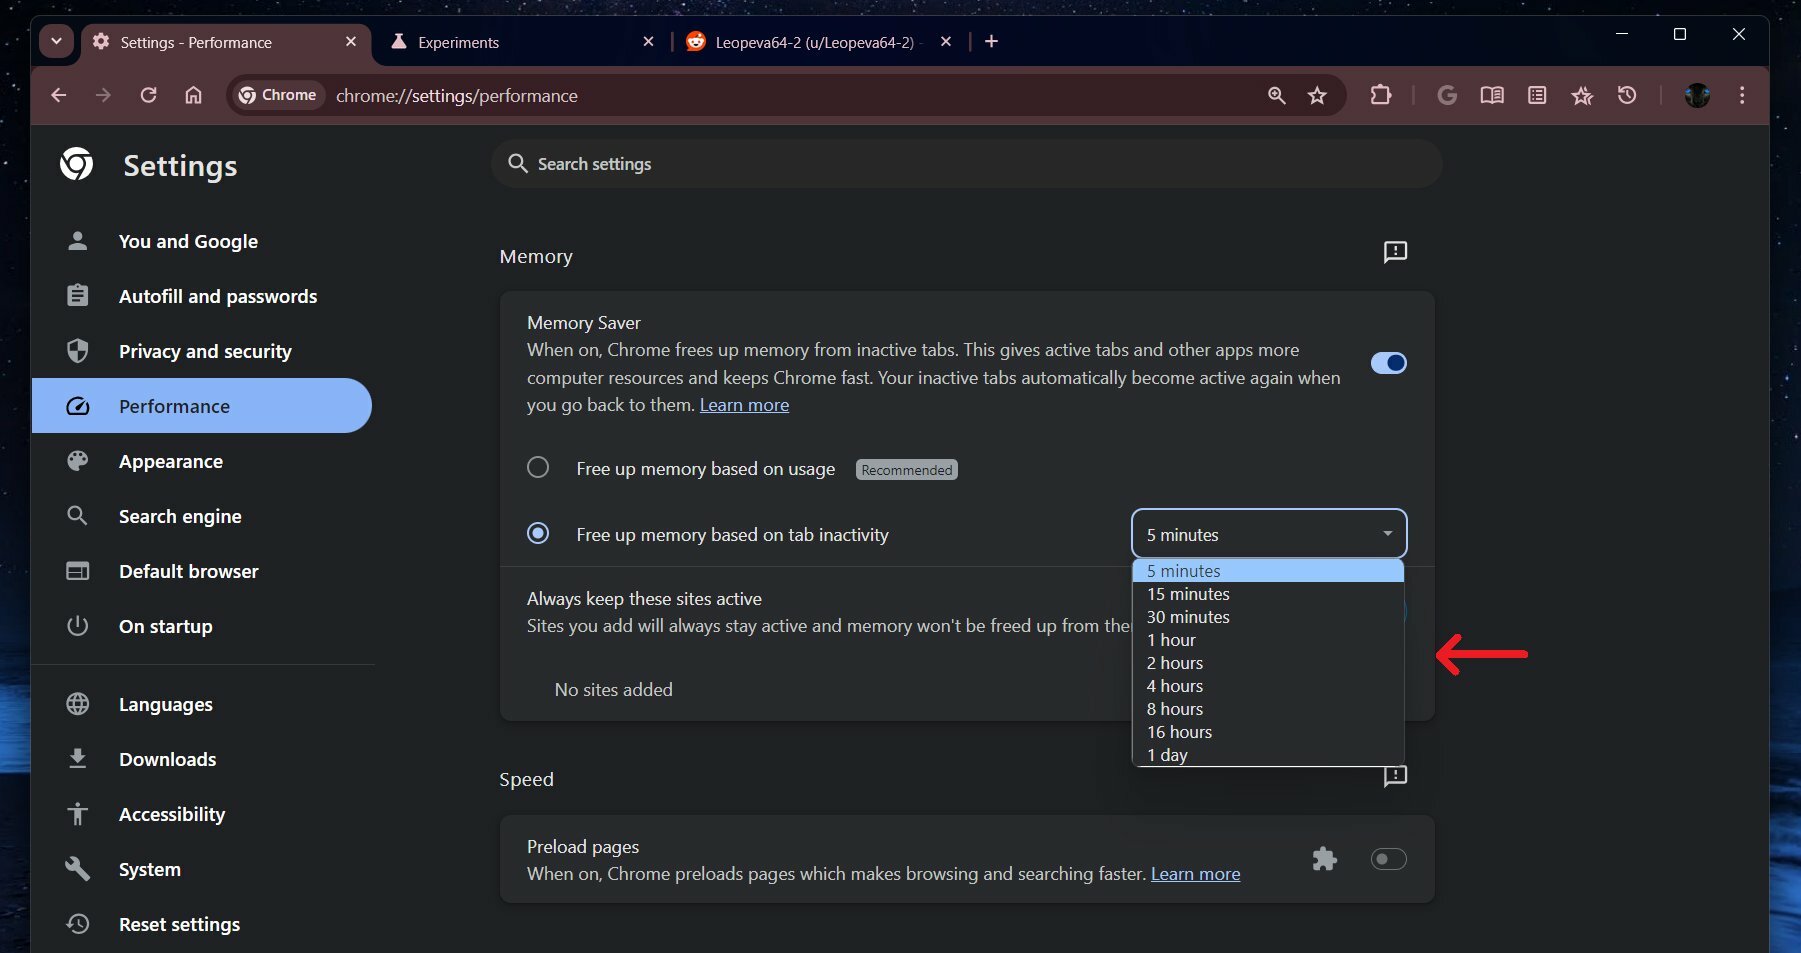The width and height of the screenshot is (1801, 953).
Task: Open the reading list icon
Action: [1537, 95]
